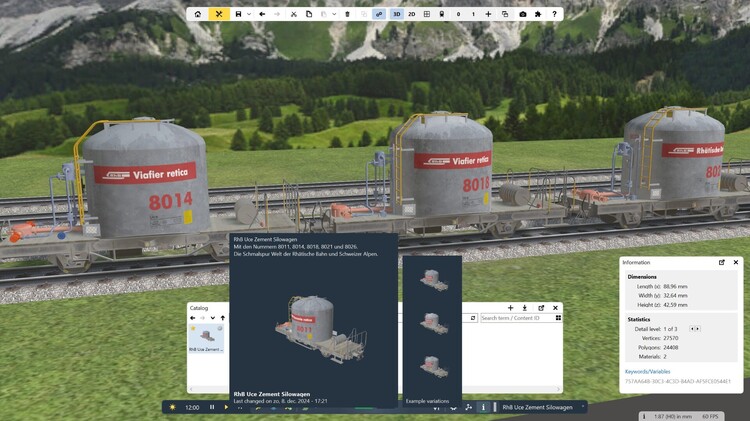Open the track routing branch icon
Screen dimensions: 750x421
point(469,408)
